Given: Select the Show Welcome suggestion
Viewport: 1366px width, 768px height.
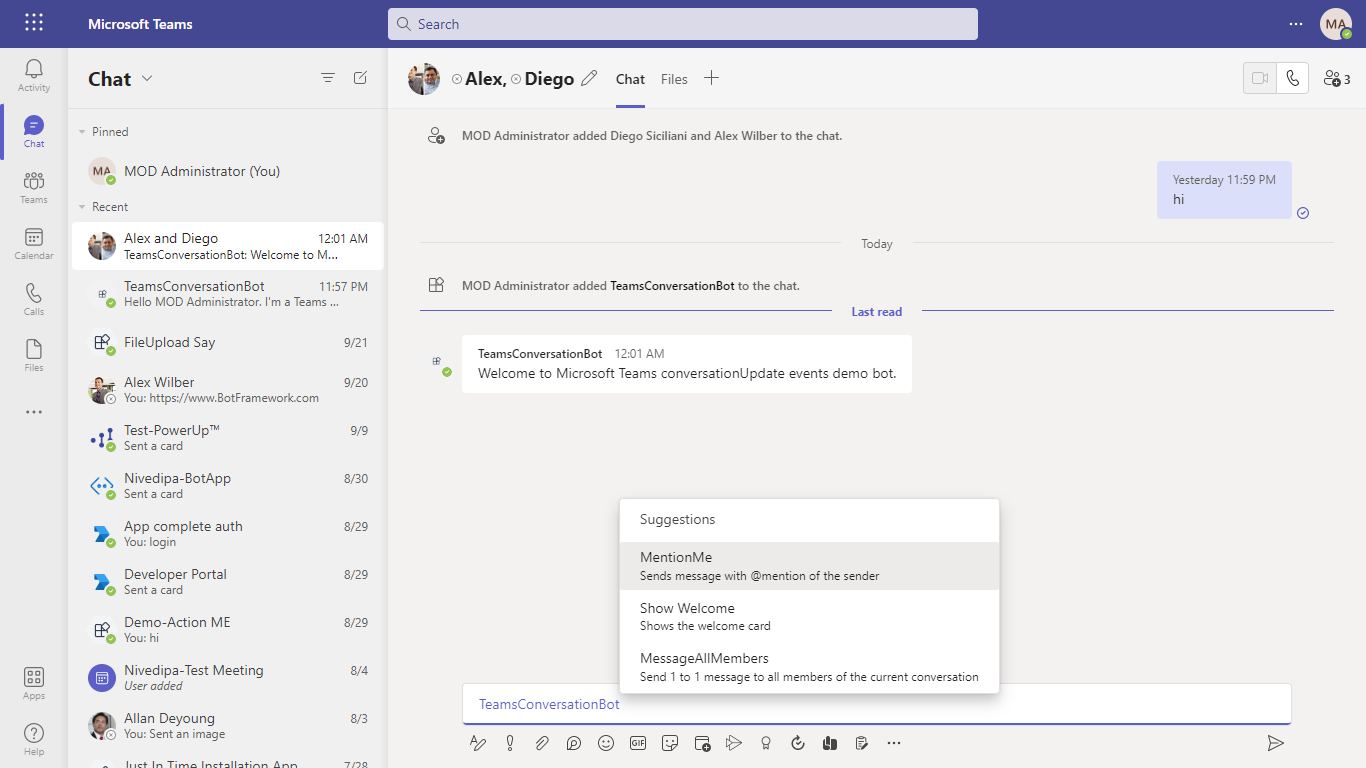Looking at the screenshot, I should pos(809,616).
